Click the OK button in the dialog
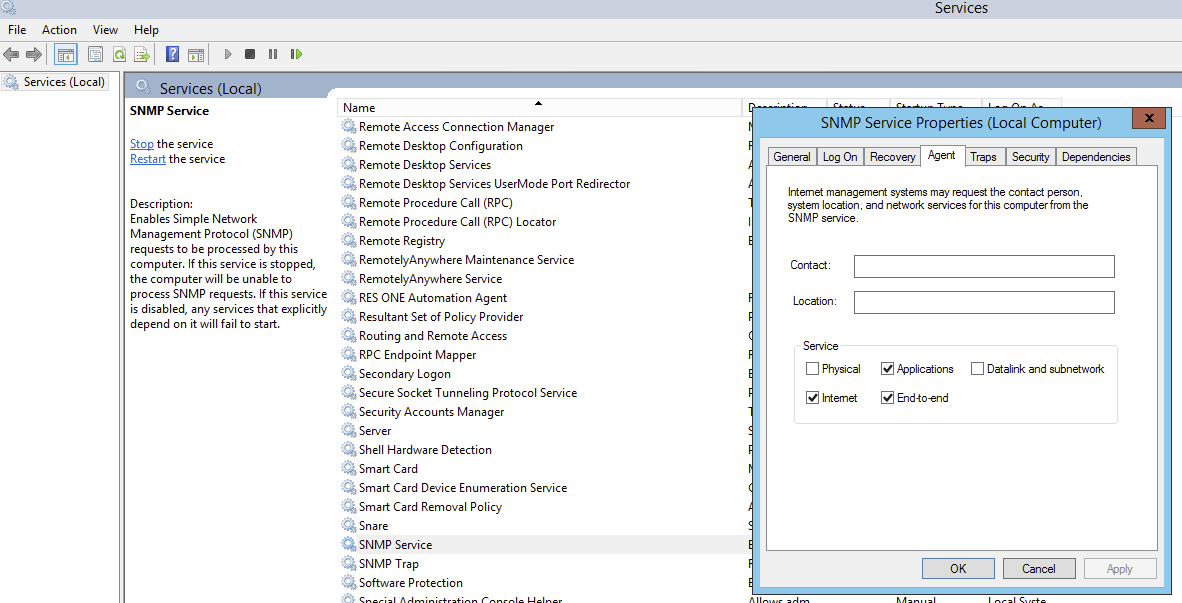 click(x=958, y=569)
